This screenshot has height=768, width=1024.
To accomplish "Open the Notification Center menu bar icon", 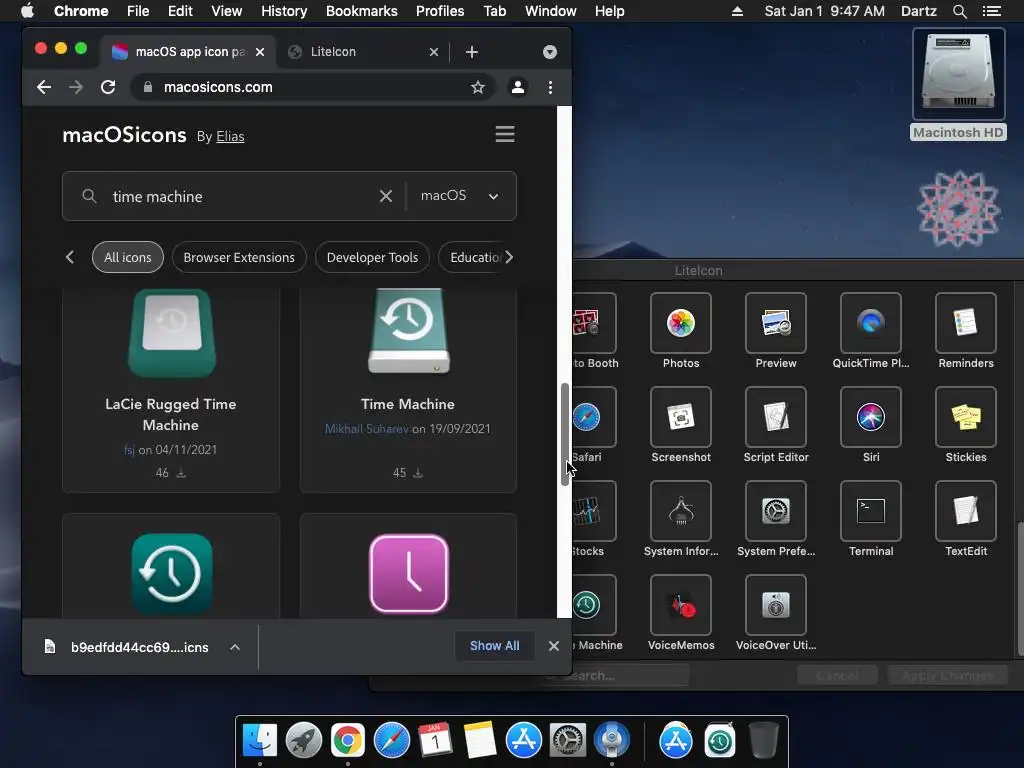I will pyautogui.click(x=992, y=11).
